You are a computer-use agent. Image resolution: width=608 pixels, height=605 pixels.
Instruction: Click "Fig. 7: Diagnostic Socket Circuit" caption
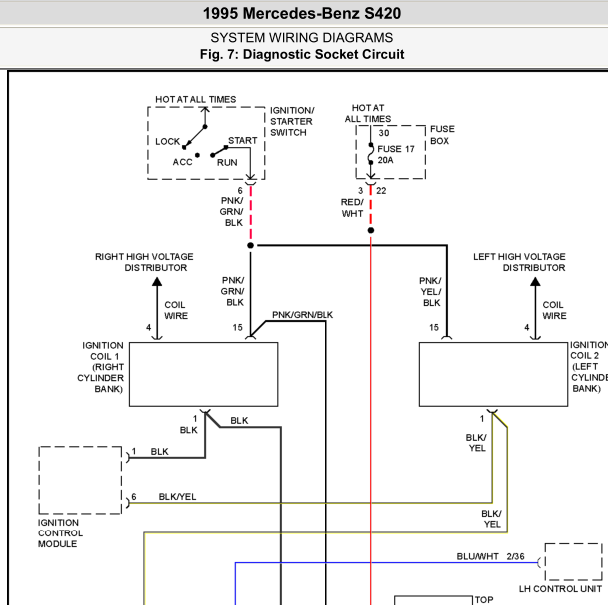tap(302, 54)
